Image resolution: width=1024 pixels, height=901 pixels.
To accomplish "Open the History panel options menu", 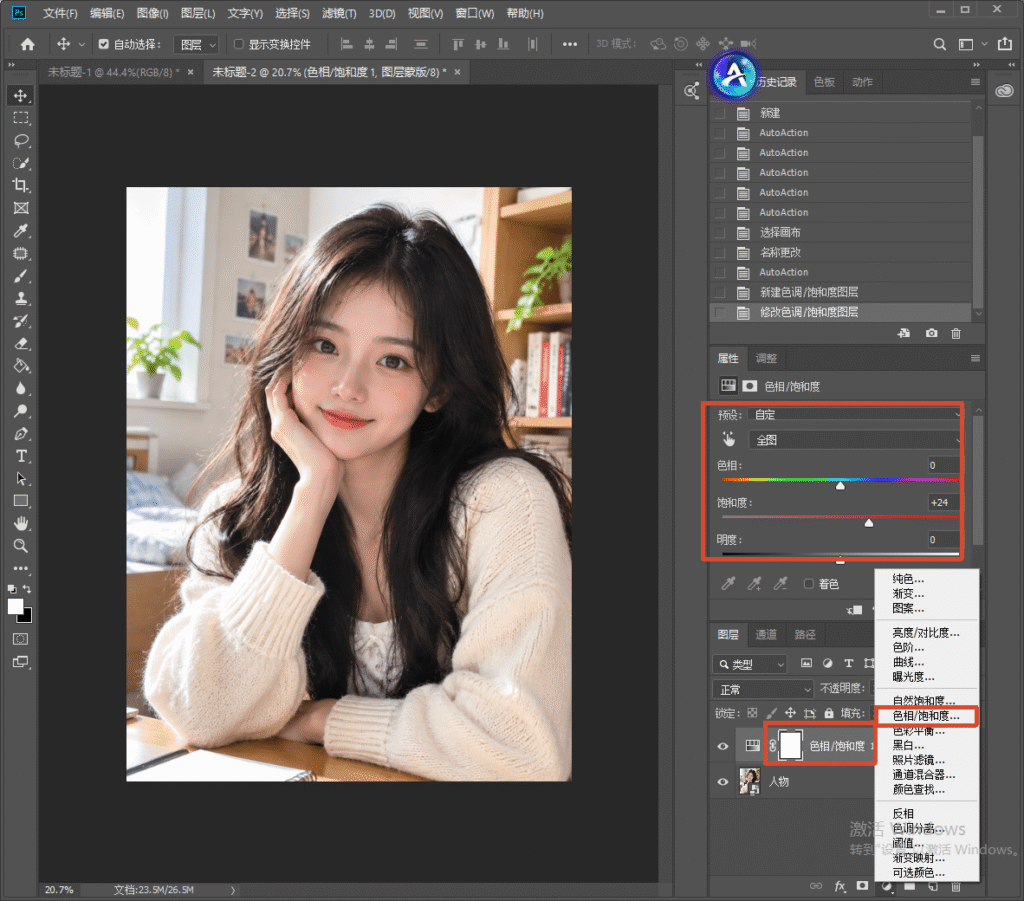I will (x=975, y=82).
